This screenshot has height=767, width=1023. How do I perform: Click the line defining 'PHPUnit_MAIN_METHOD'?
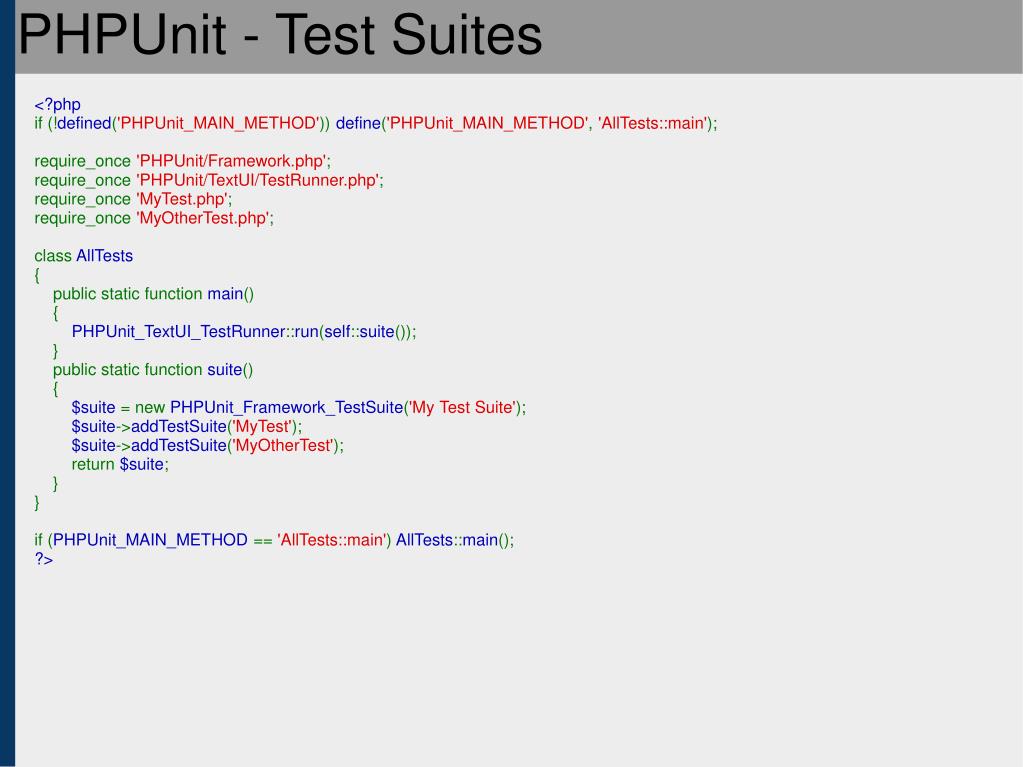376,123
